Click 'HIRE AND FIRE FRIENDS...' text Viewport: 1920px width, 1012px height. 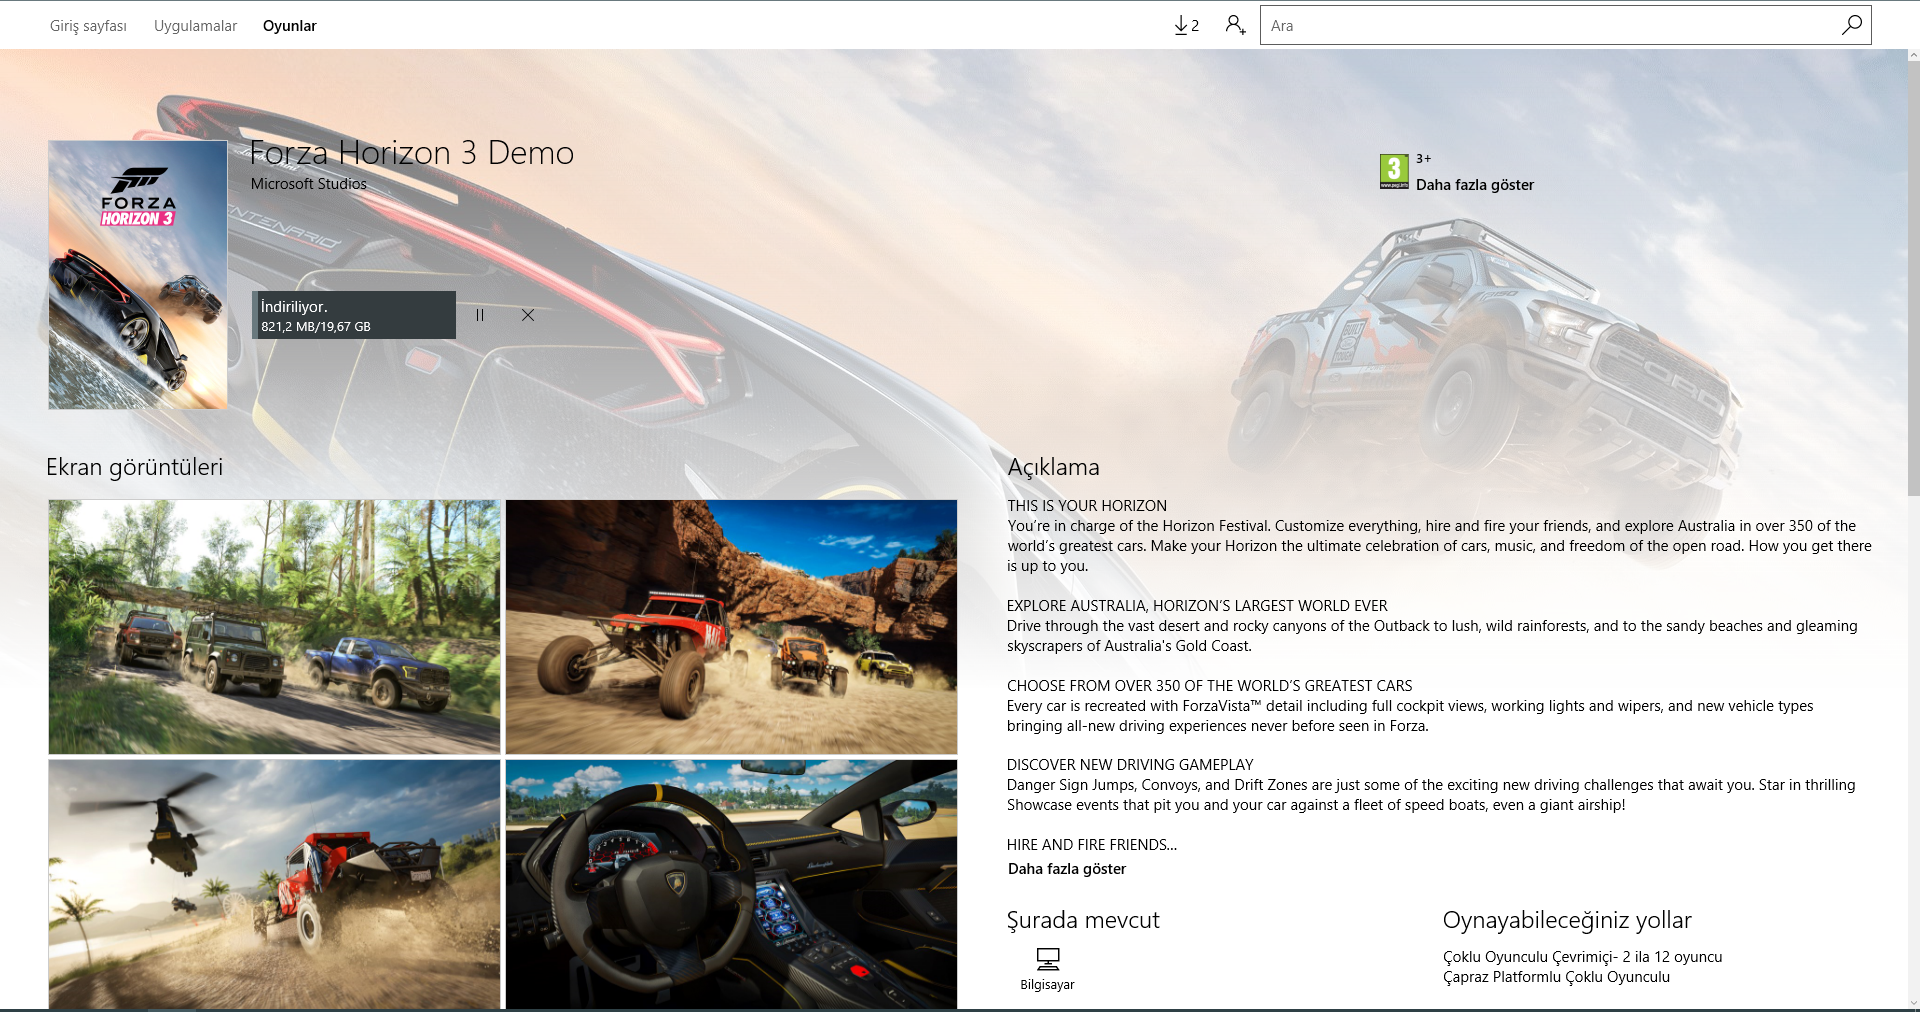point(1092,845)
